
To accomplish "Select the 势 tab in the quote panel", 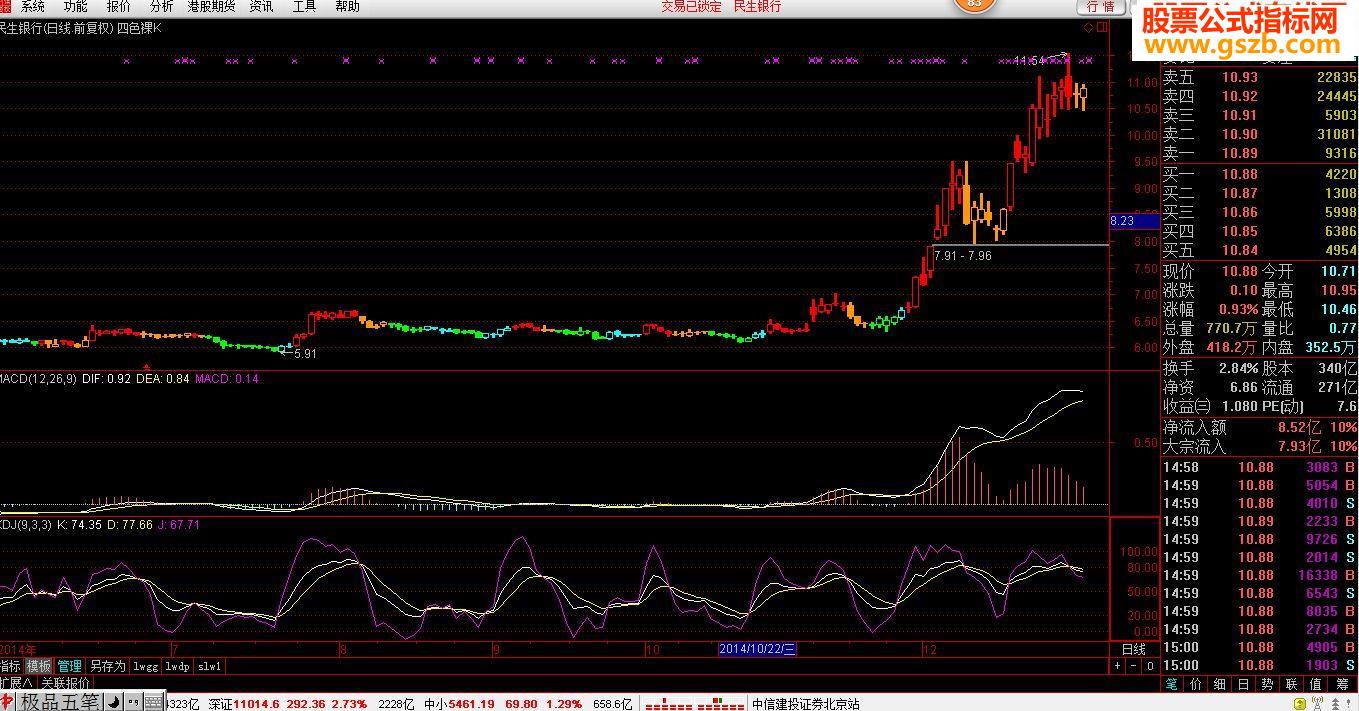I will pos(1268,684).
